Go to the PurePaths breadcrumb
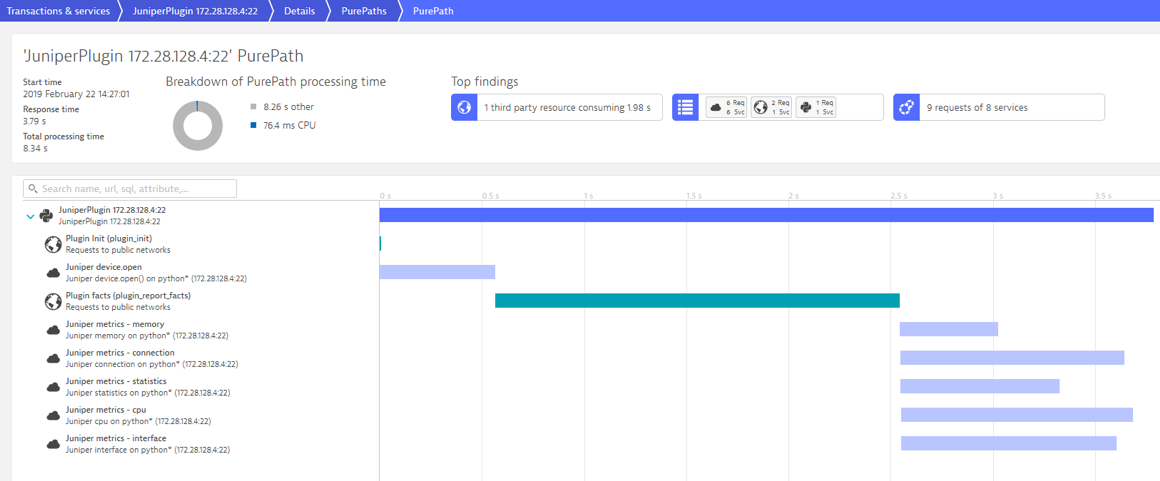1160x481 pixels. coord(362,11)
